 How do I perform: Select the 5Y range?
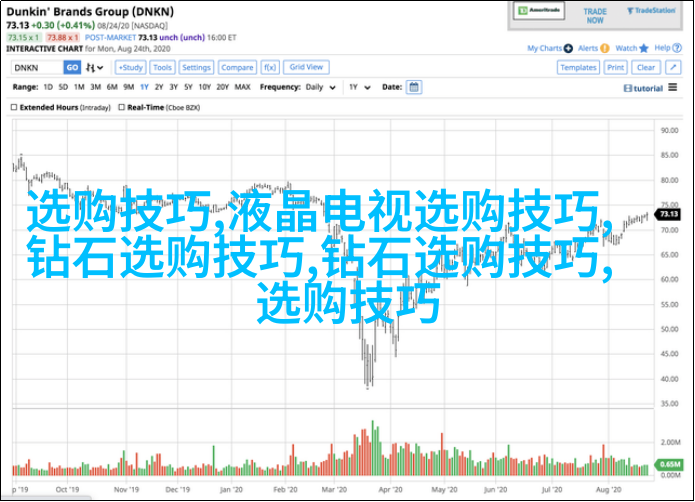(x=188, y=87)
